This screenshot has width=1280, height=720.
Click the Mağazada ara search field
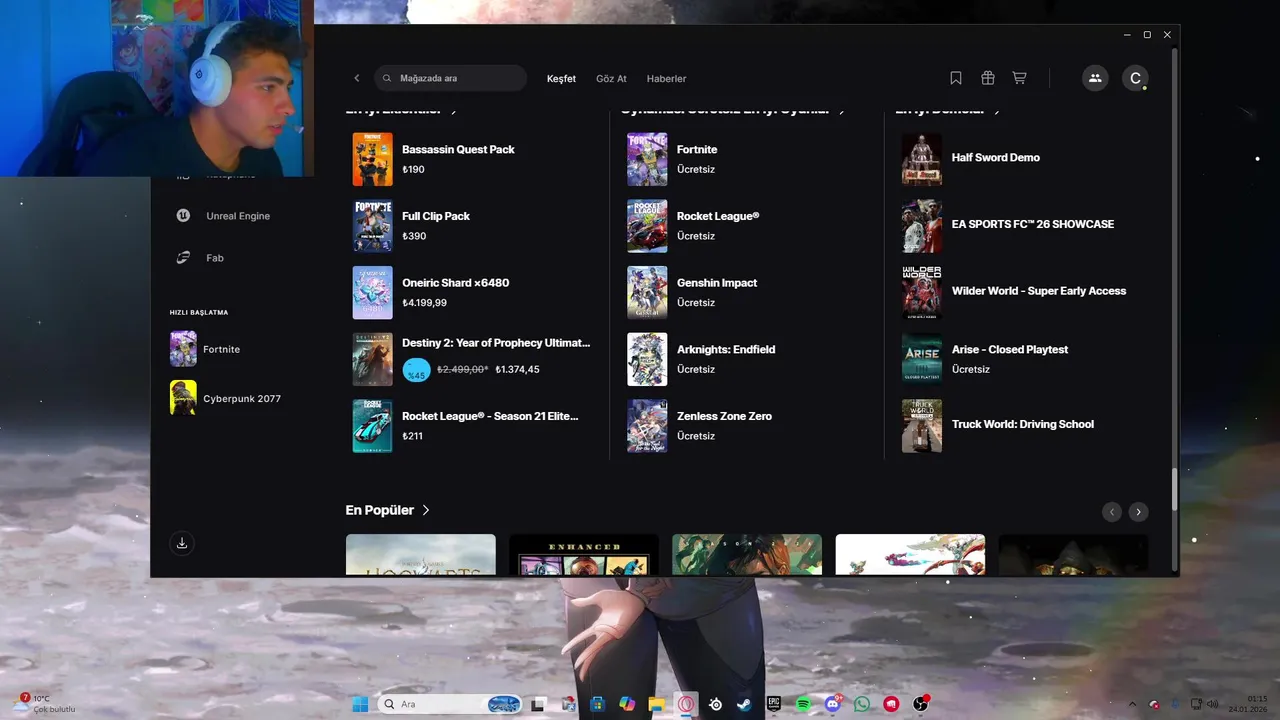(x=451, y=78)
